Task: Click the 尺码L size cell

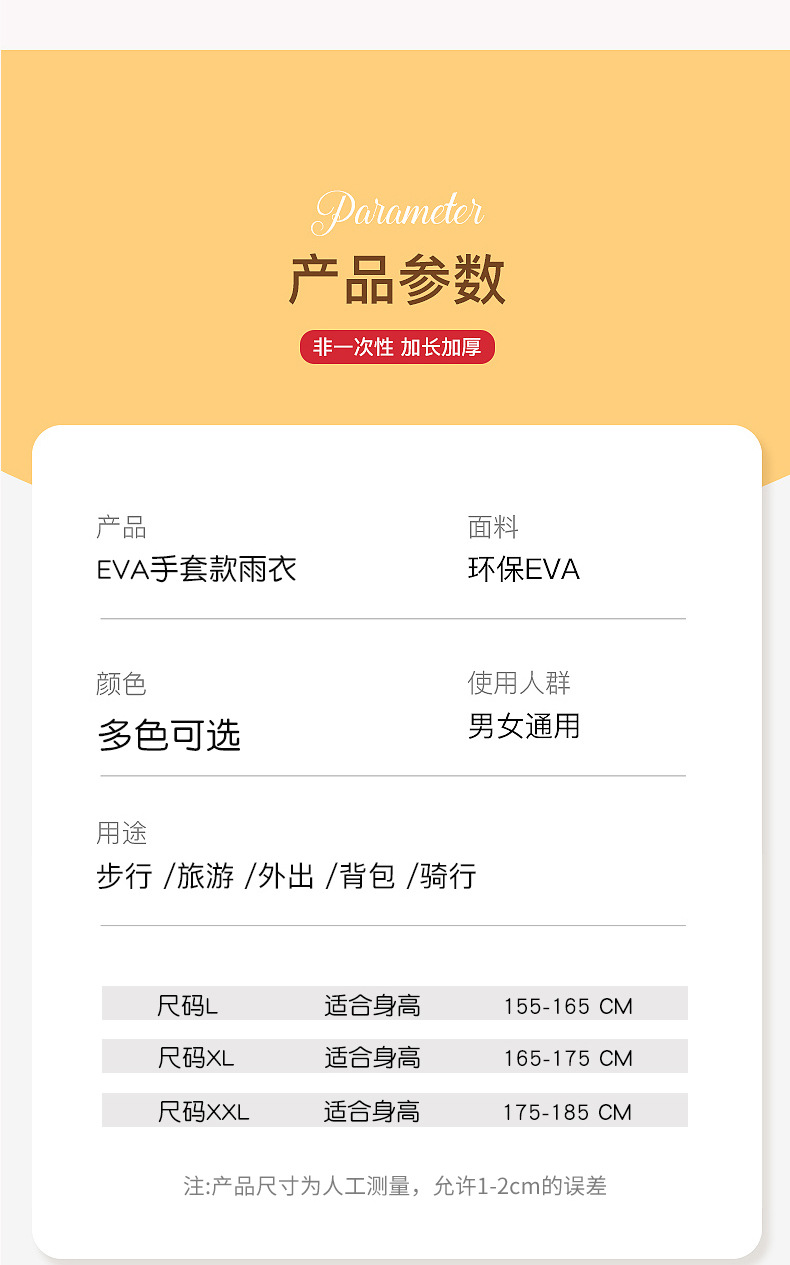Action: tap(187, 1005)
